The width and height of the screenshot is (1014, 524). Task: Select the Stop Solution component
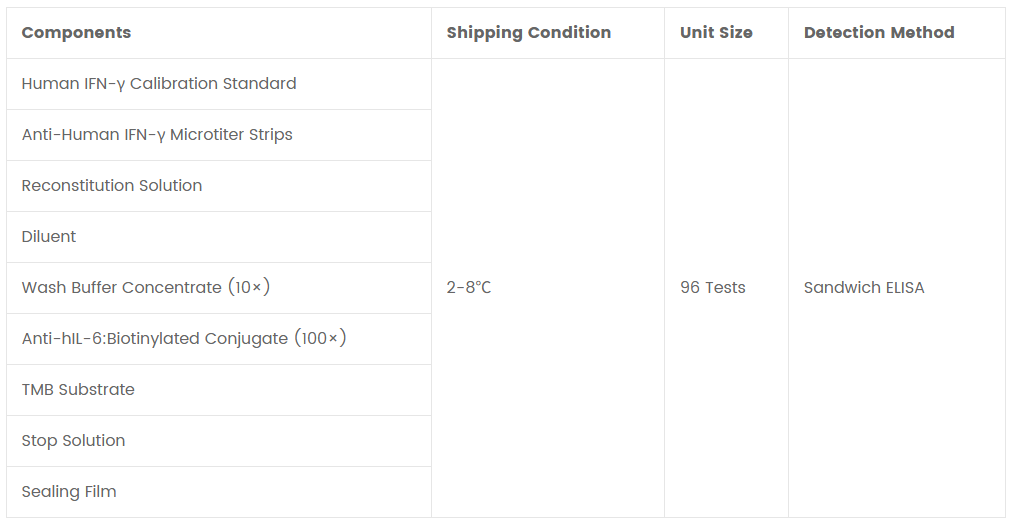pyautogui.click(x=73, y=441)
